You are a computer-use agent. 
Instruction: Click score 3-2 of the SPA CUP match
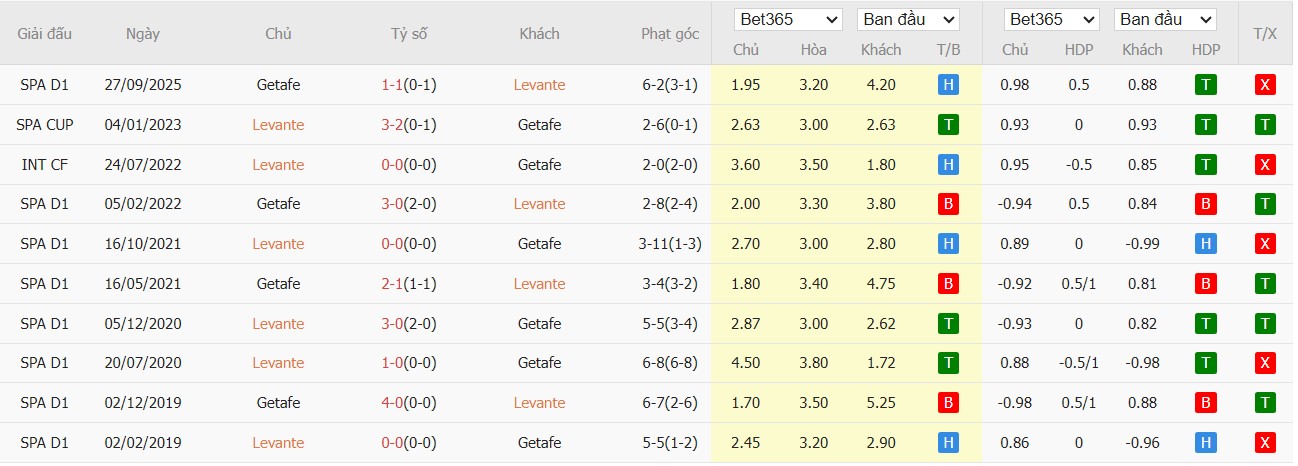click(x=392, y=125)
